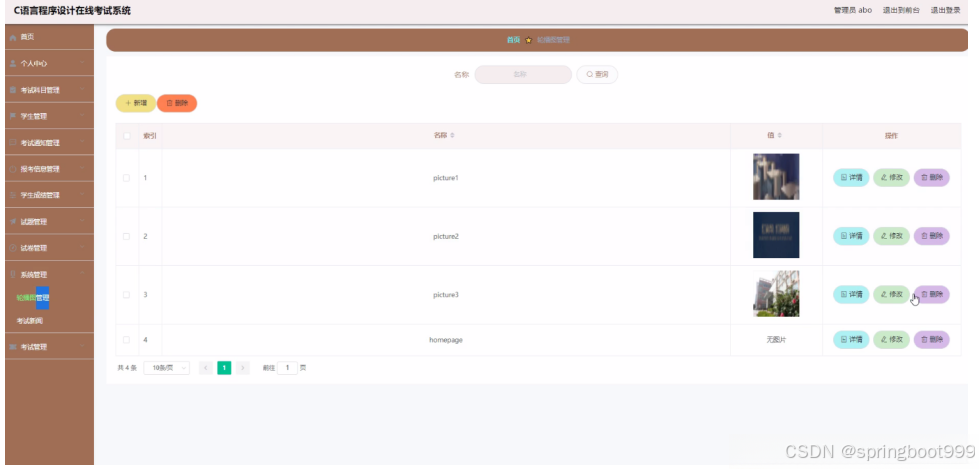
Task: Click the next page arrow in pagination
Action: pyautogui.click(x=243, y=368)
